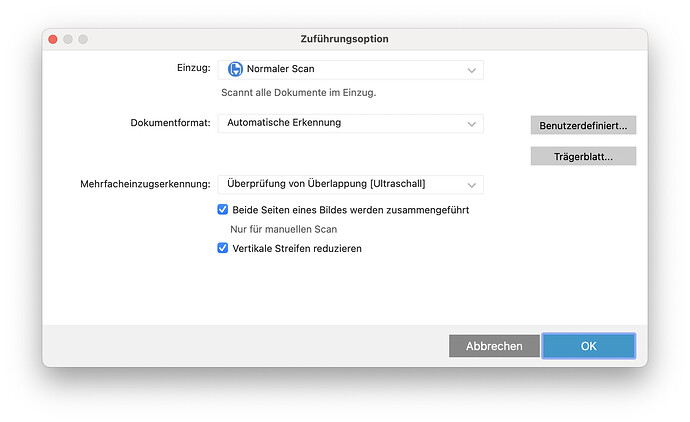690x422 pixels.
Task: Click the scanner icon beside Normaler Scan
Action: [235, 70]
